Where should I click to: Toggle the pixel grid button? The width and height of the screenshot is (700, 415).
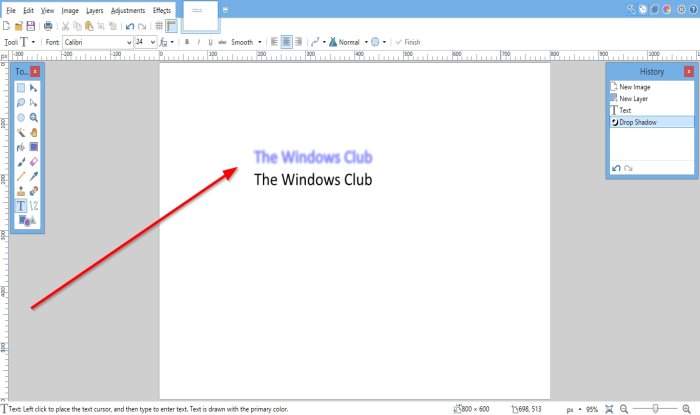point(159,26)
